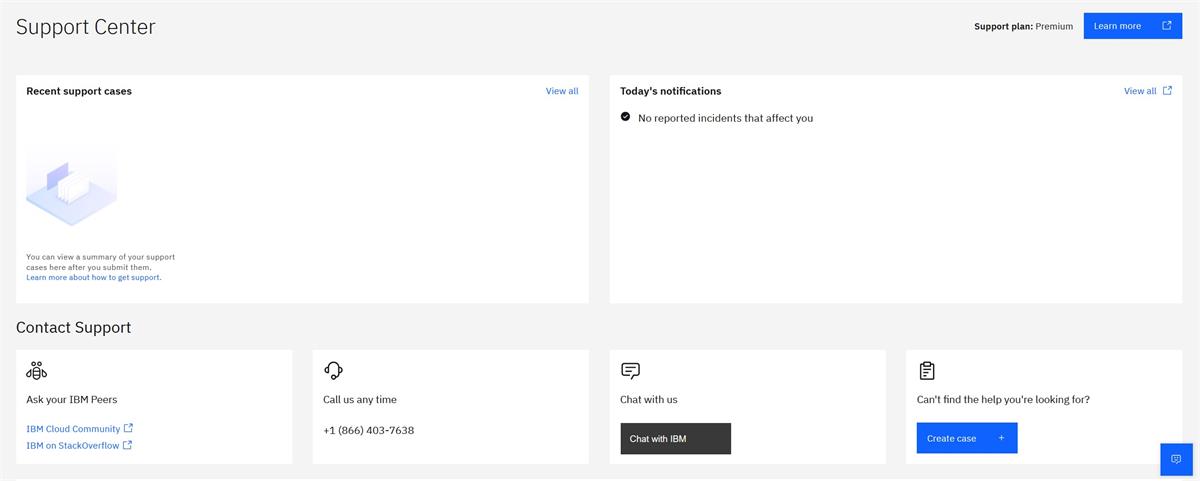1200x481 pixels.
Task: Click the Support plan: Premium label
Action: [x=1023, y=27]
